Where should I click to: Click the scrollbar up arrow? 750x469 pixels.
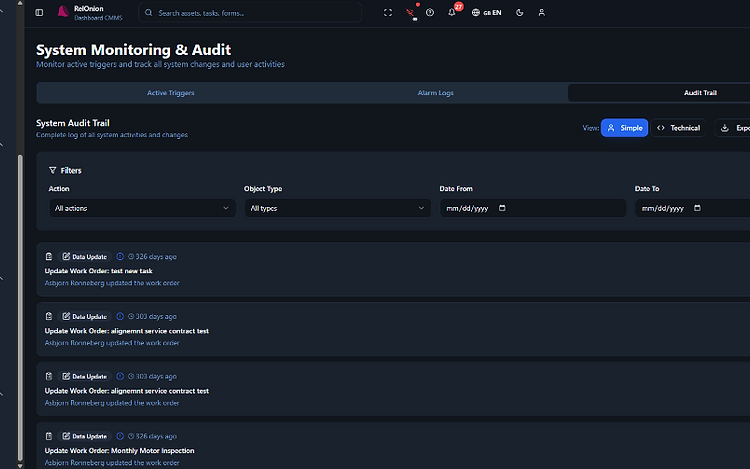[x=20, y=3]
